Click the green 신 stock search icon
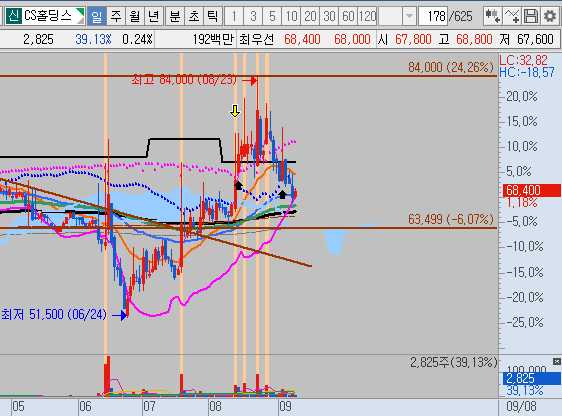 (13, 16)
